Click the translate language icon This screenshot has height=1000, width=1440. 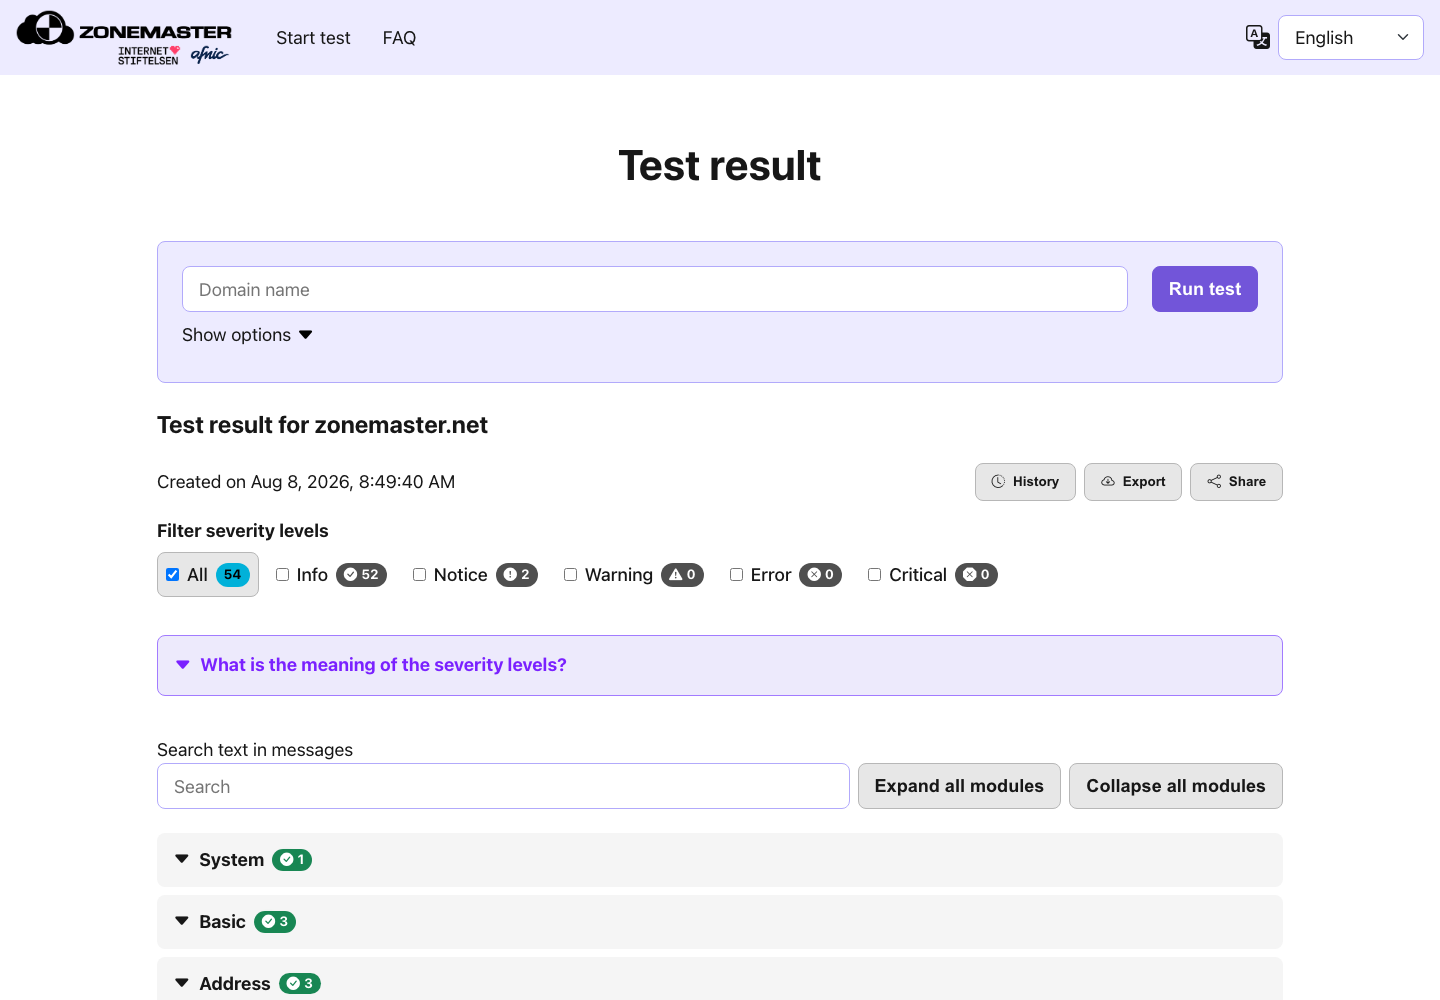(1257, 37)
